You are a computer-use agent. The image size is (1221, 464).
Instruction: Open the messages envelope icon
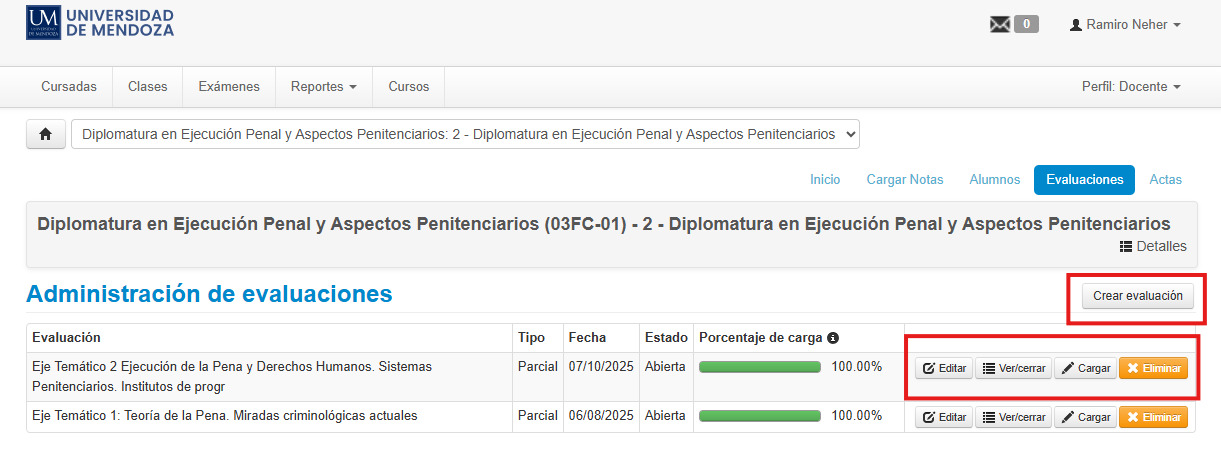click(999, 25)
